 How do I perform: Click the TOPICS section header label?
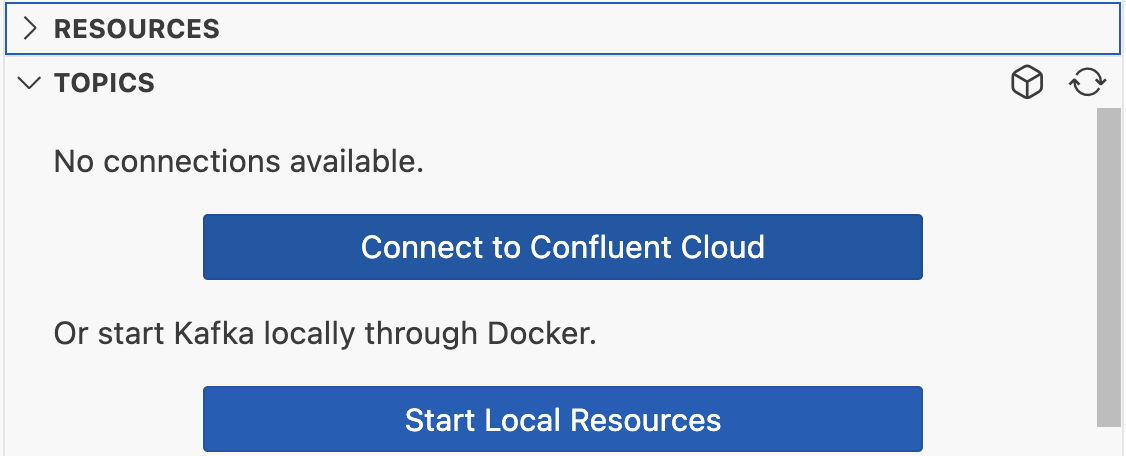click(105, 83)
